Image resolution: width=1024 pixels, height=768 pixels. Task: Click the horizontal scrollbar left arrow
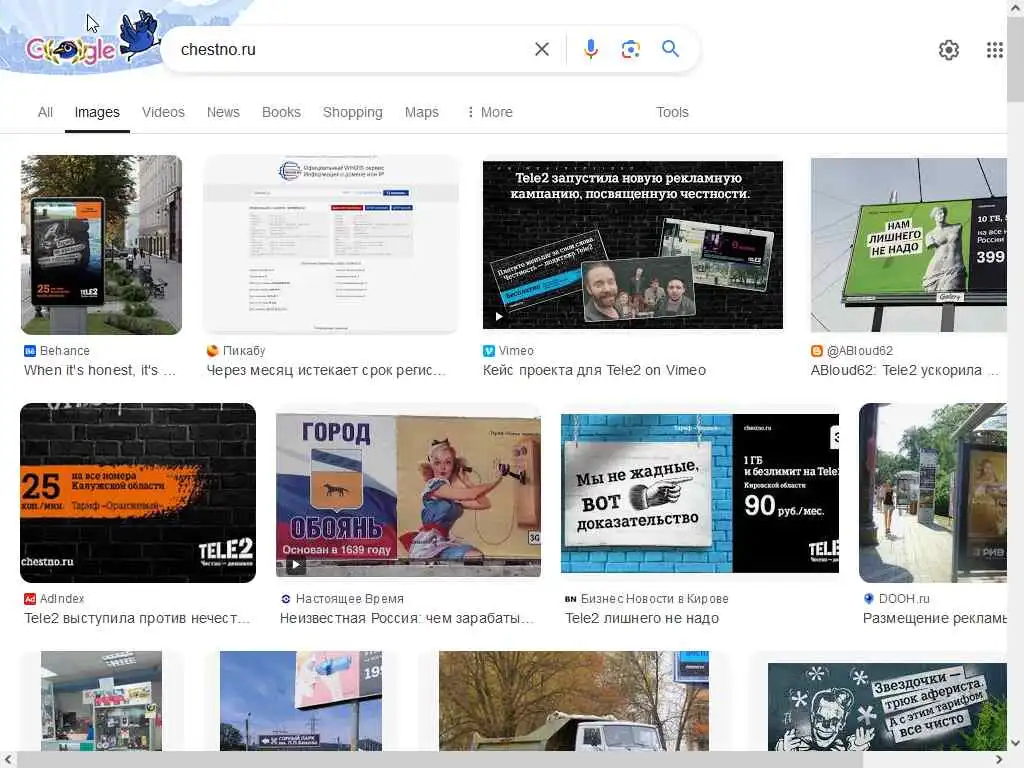[8, 760]
